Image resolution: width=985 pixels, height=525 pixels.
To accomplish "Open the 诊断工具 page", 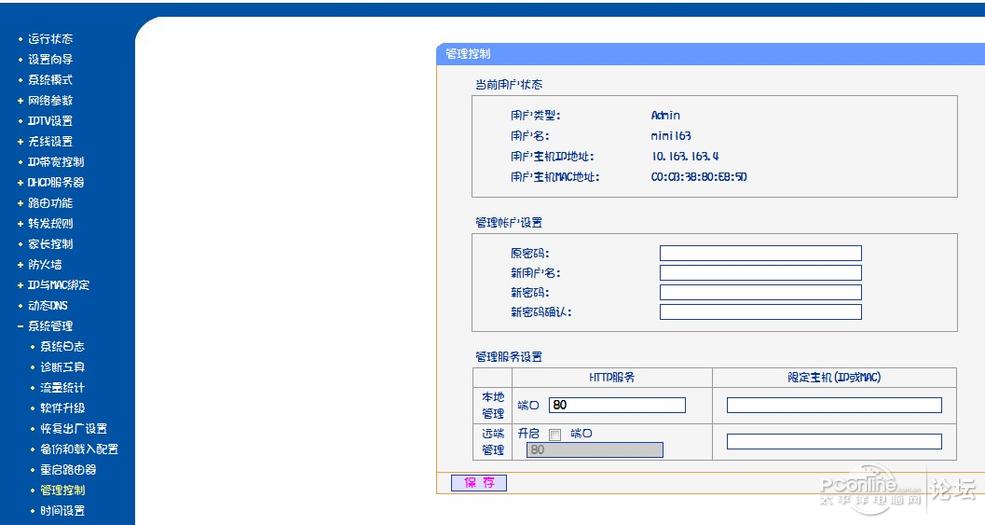I will pos(62,367).
